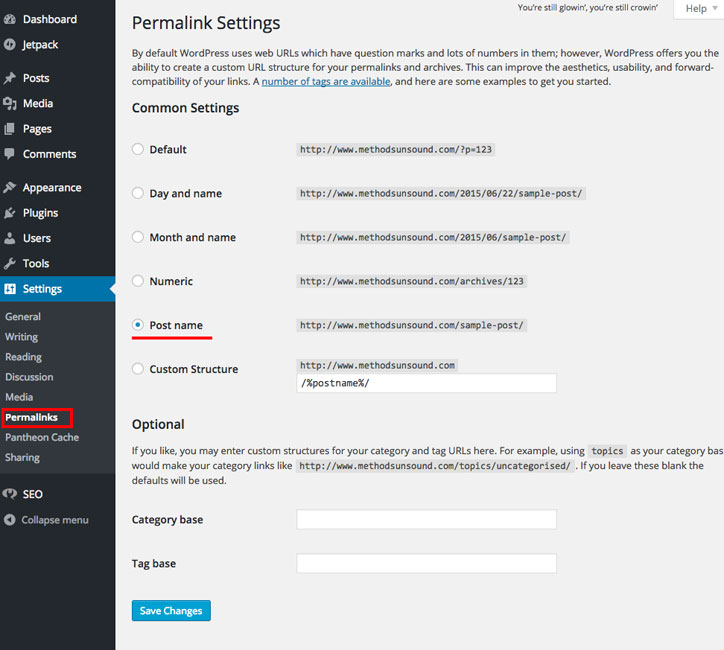Open the SEO menu label
The height and width of the screenshot is (650, 724).
coord(33,494)
